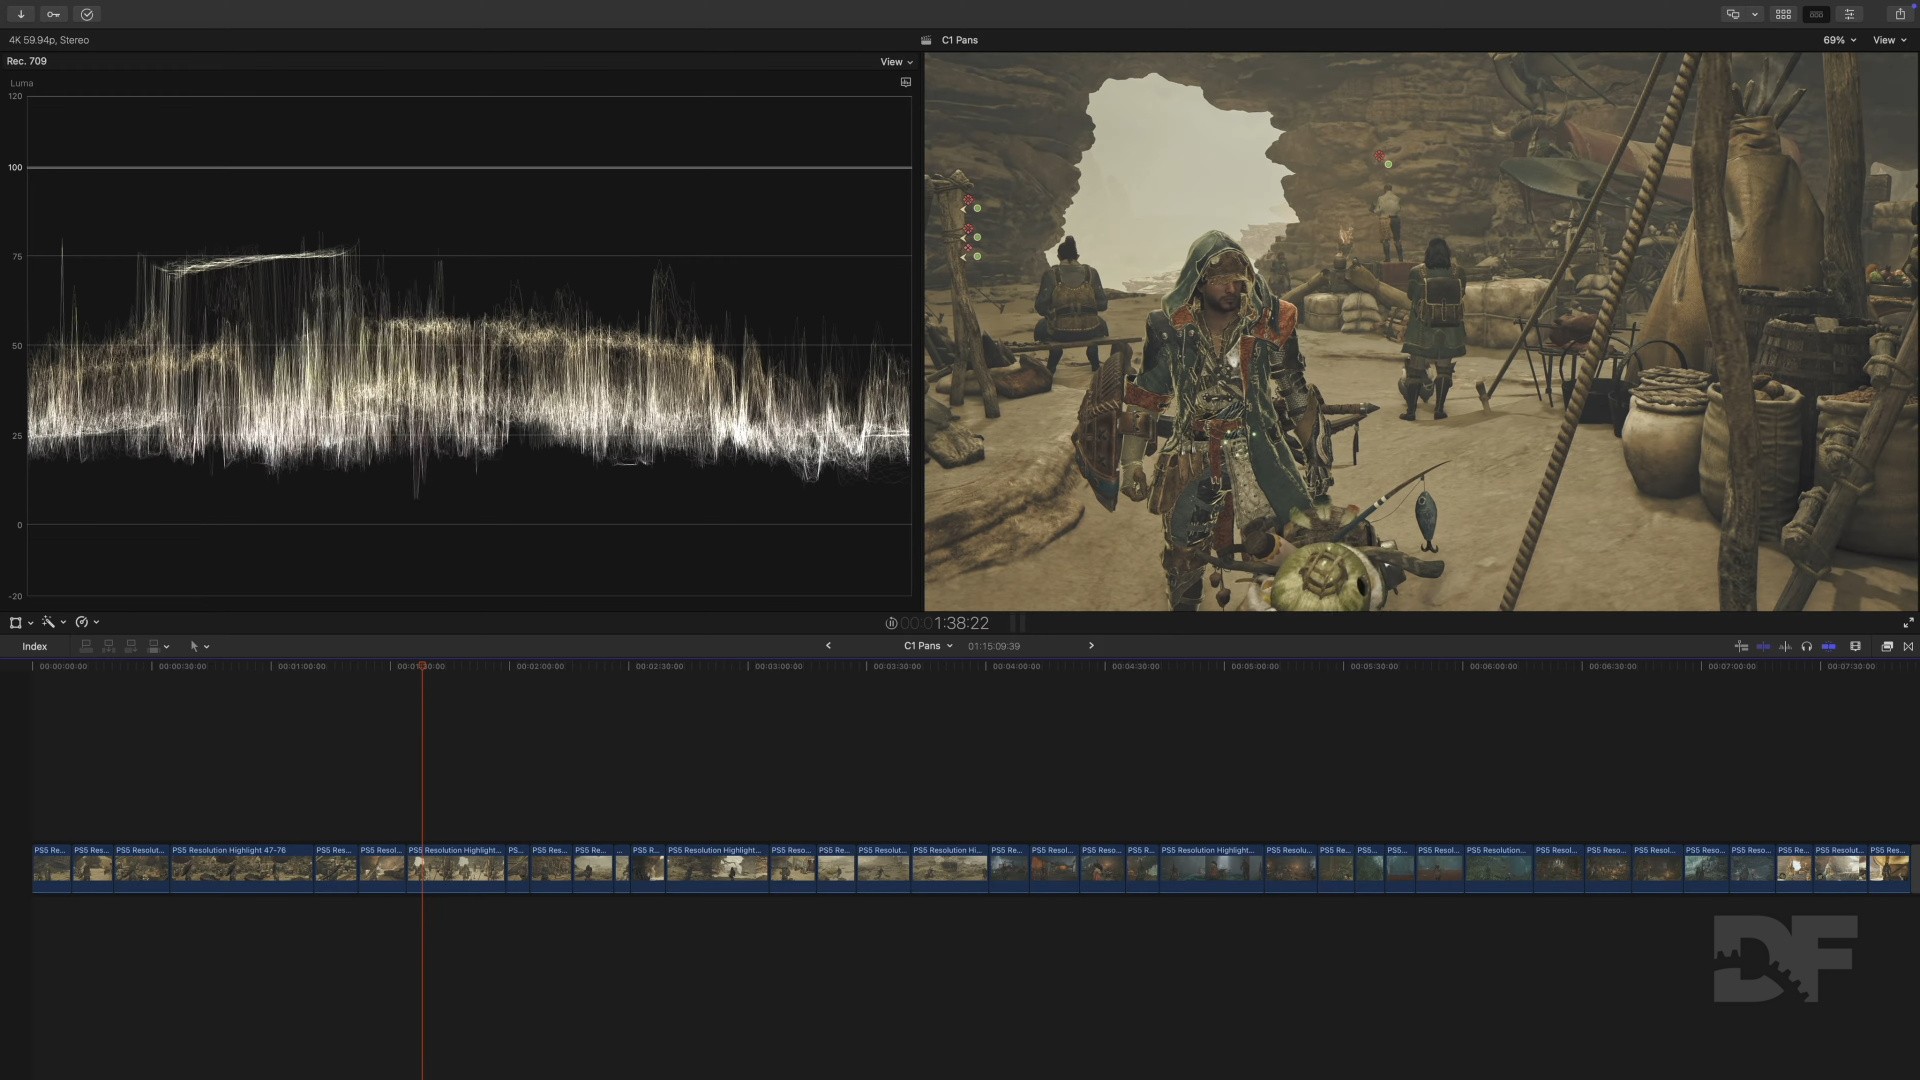Show the Inspector sliders icon

coord(1849,14)
